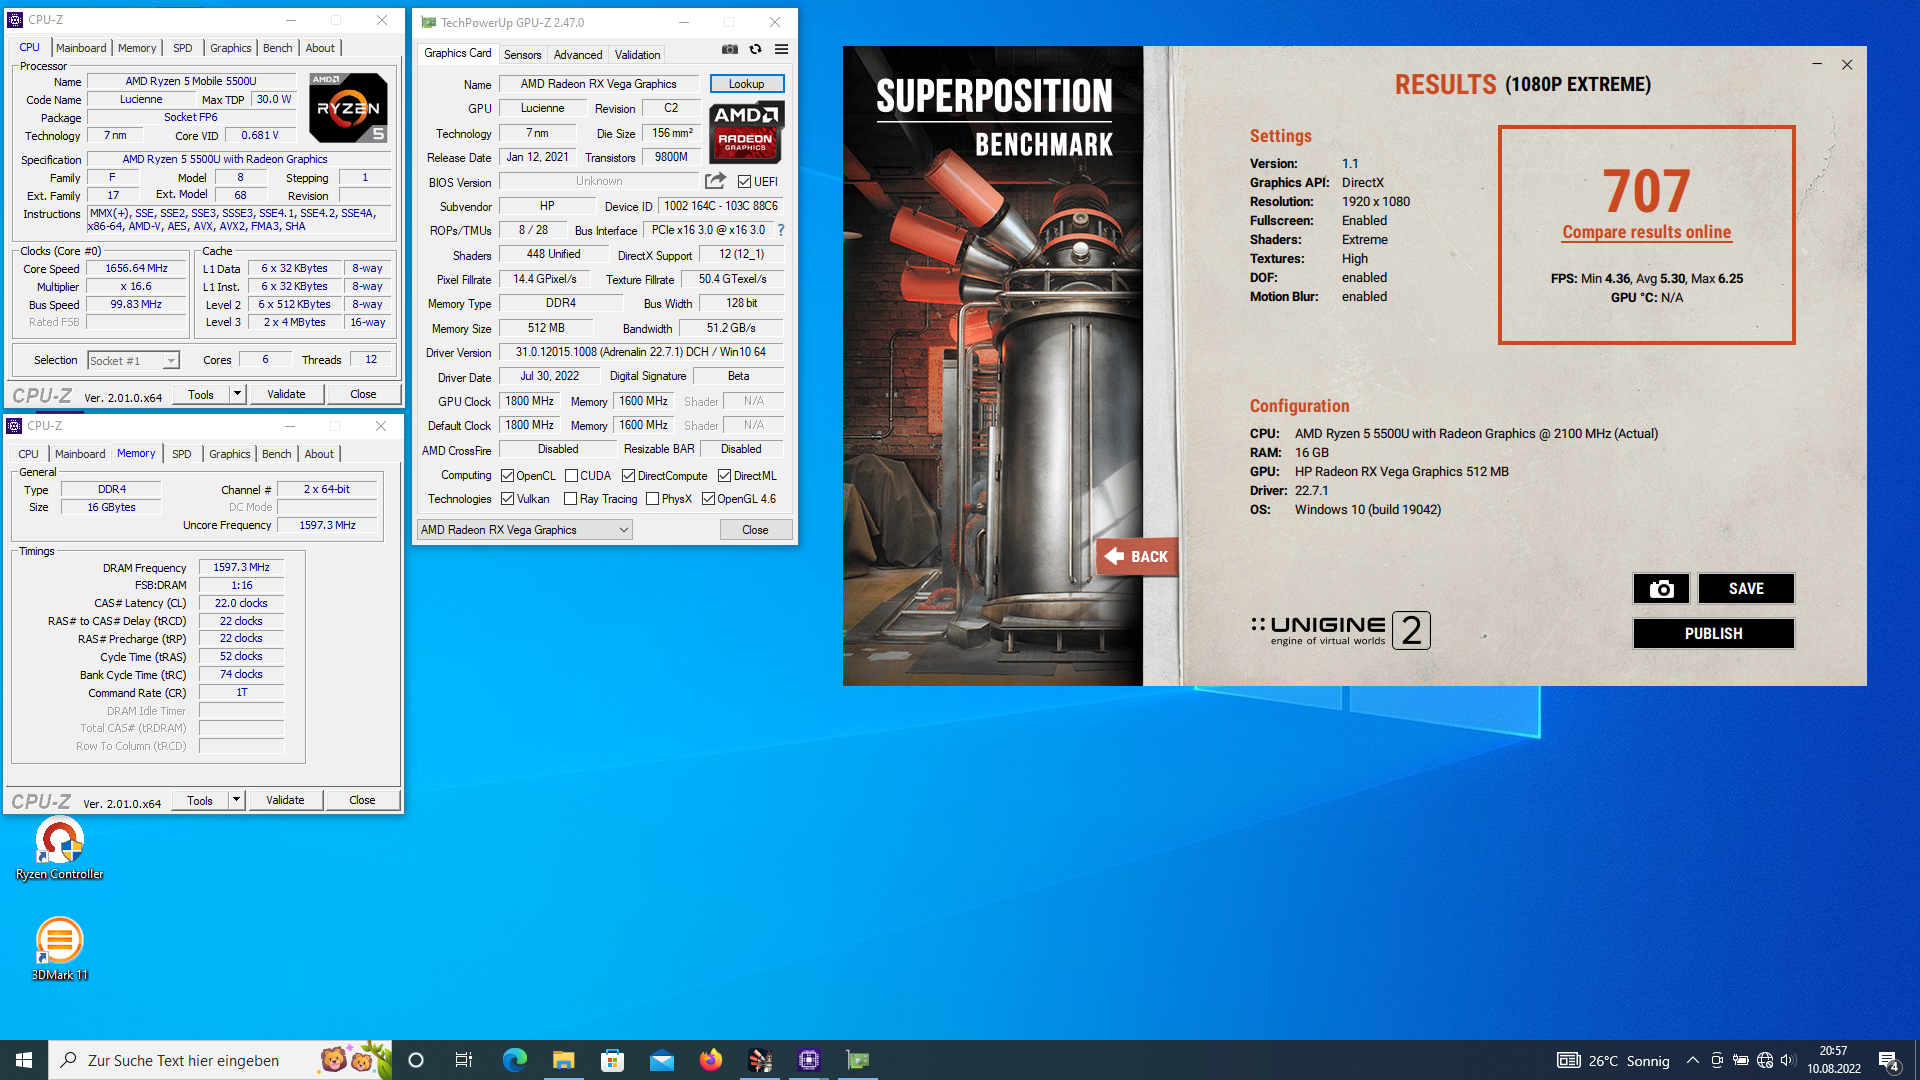This screenshot has height=1080, width=1920.
Task: Toggle the UEFI checkbox in GPU-Z
Action: [744, 181]
